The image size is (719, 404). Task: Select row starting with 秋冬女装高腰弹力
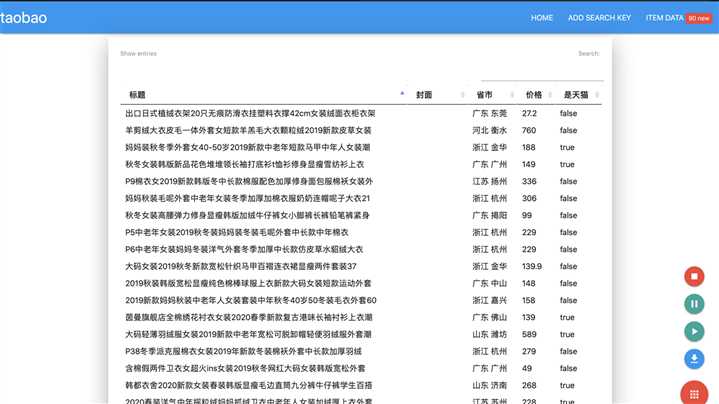coord(361,215)
